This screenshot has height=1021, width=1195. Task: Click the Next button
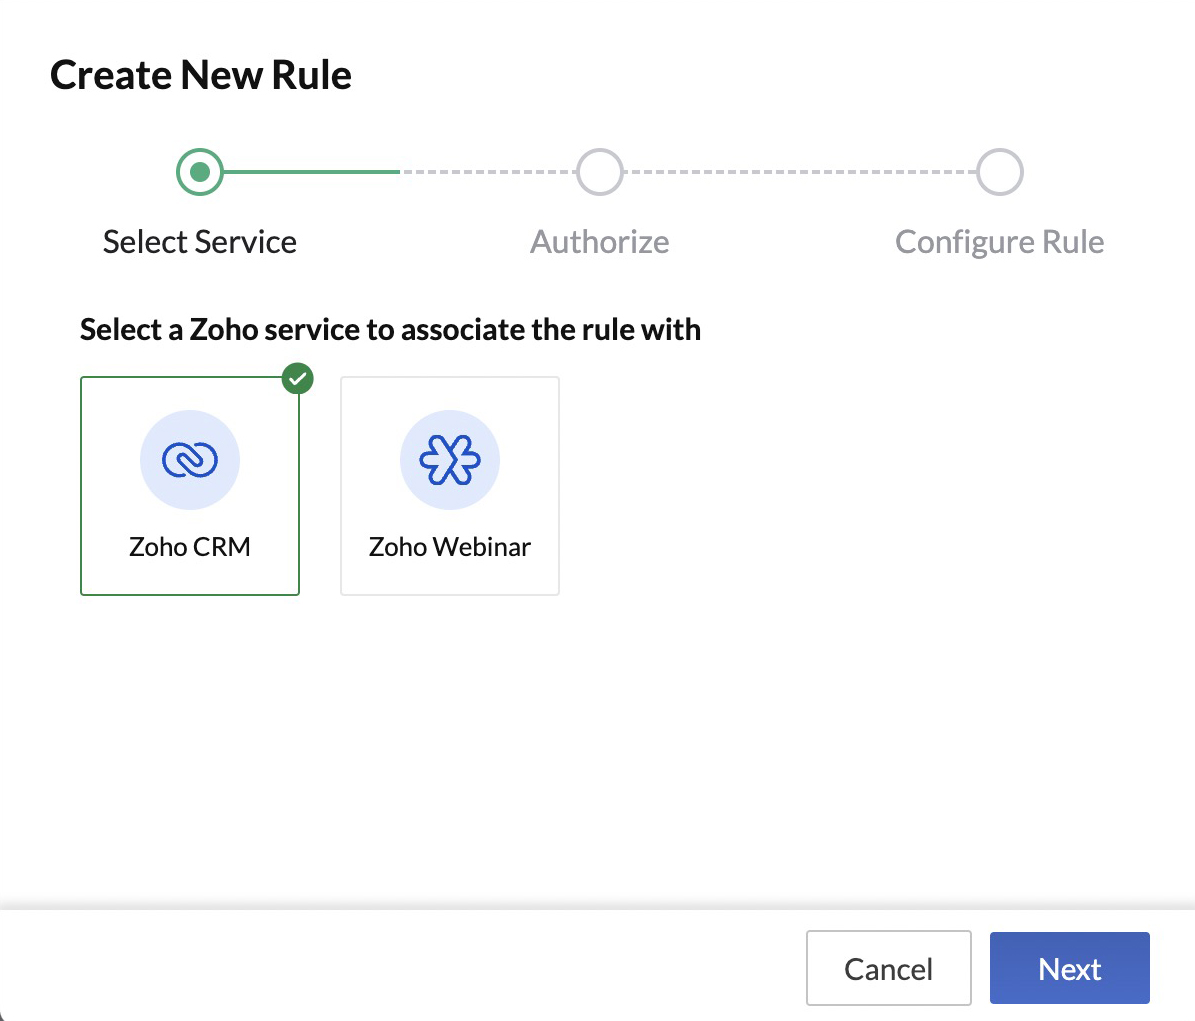point(1069,968)
